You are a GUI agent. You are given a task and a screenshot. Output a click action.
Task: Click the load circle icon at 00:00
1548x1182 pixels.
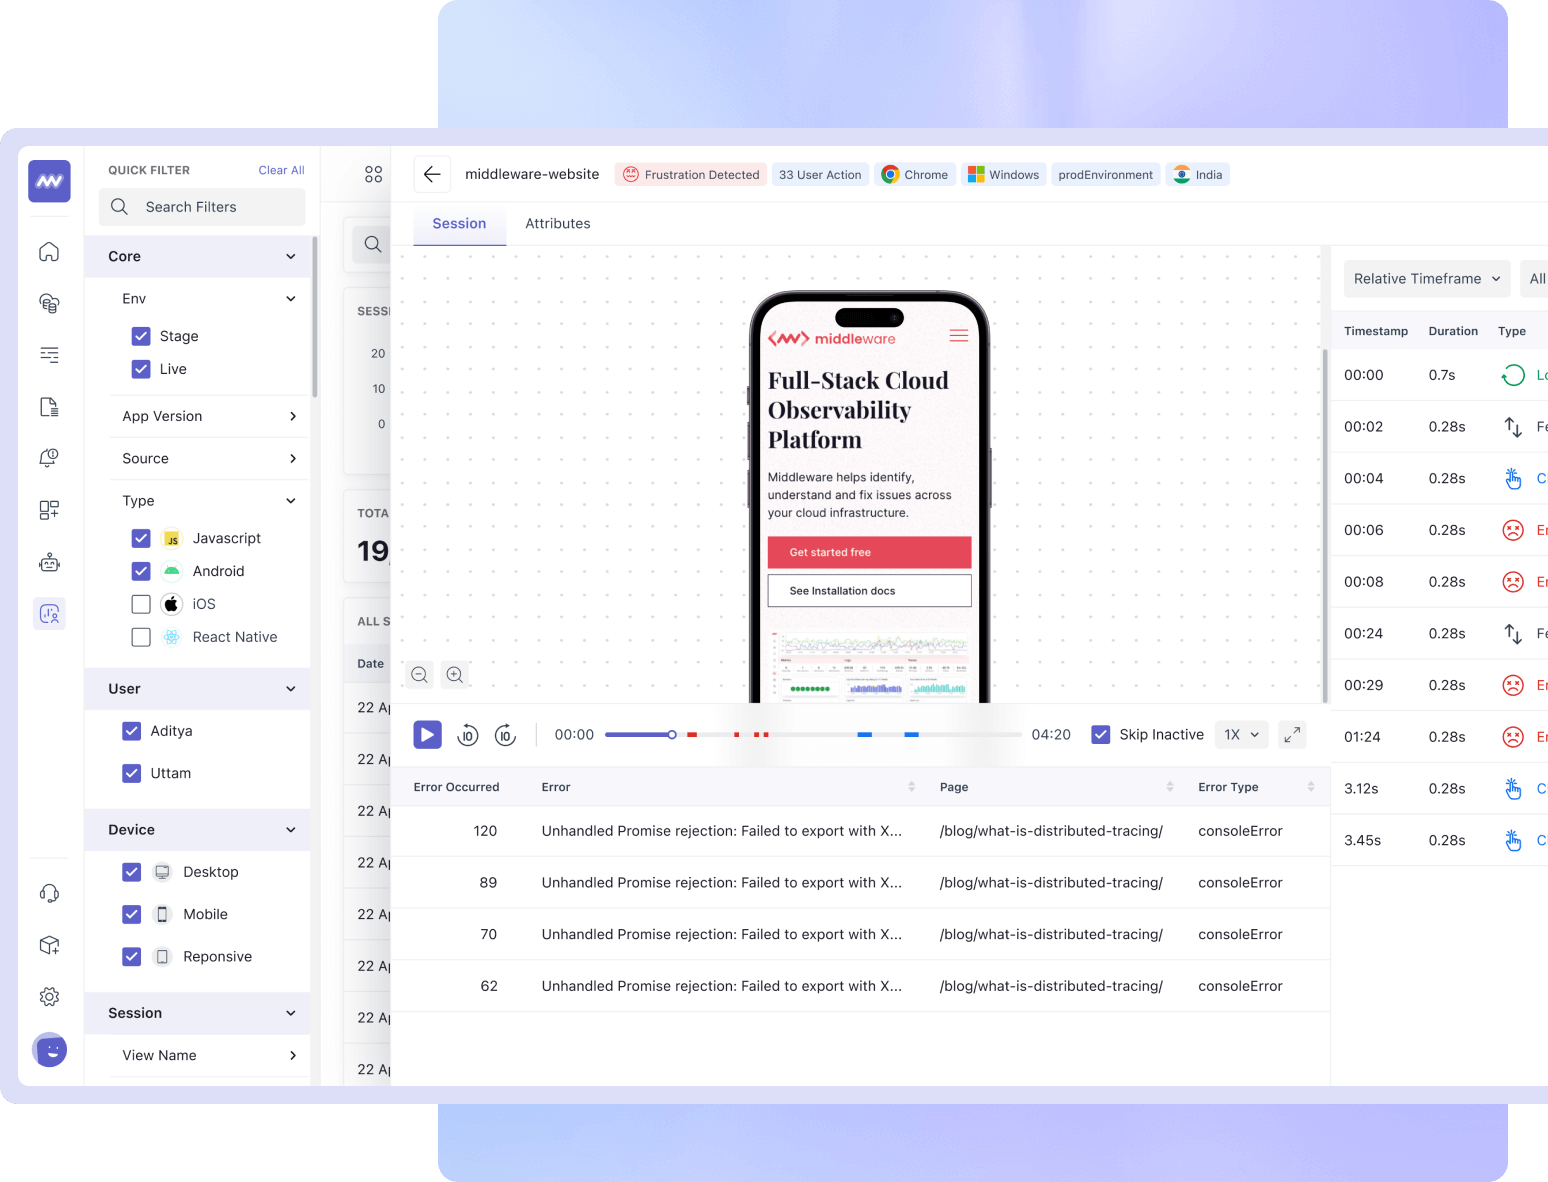(1513, 375)
